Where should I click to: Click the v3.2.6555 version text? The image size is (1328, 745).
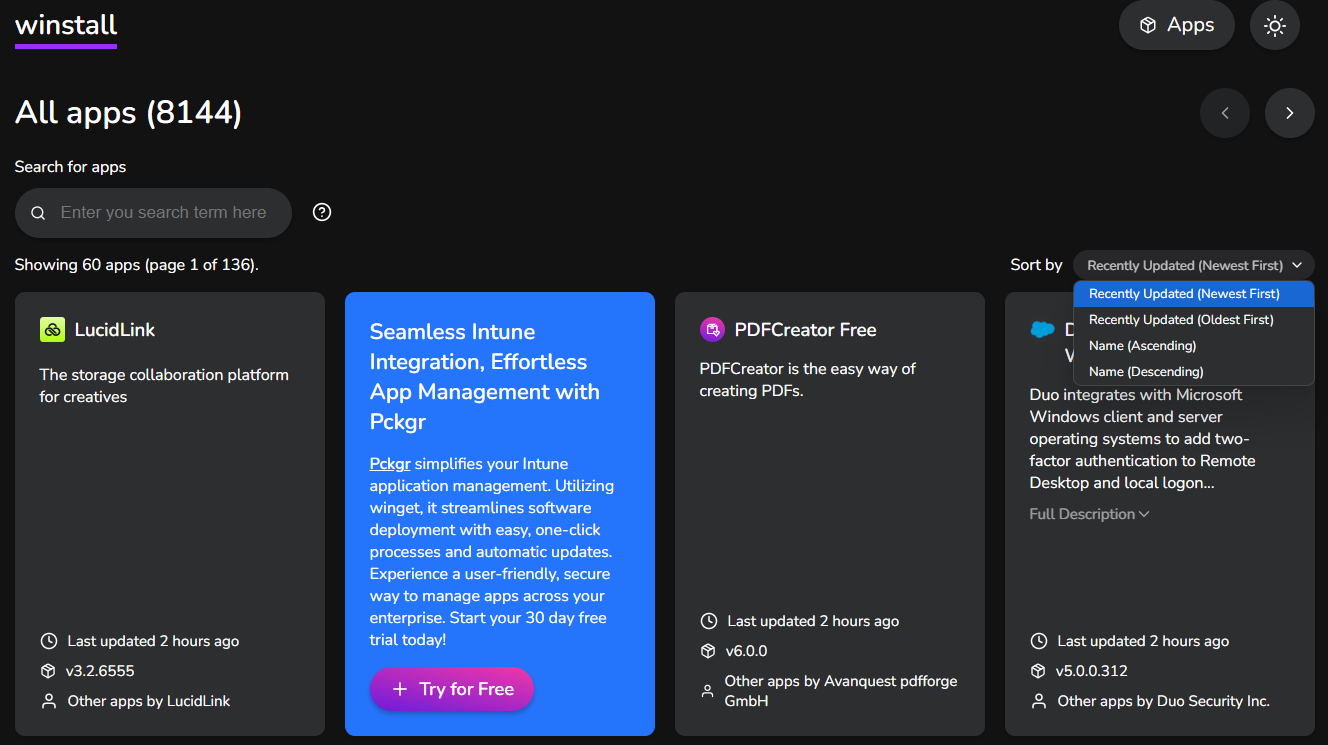(x=100, y=671)
